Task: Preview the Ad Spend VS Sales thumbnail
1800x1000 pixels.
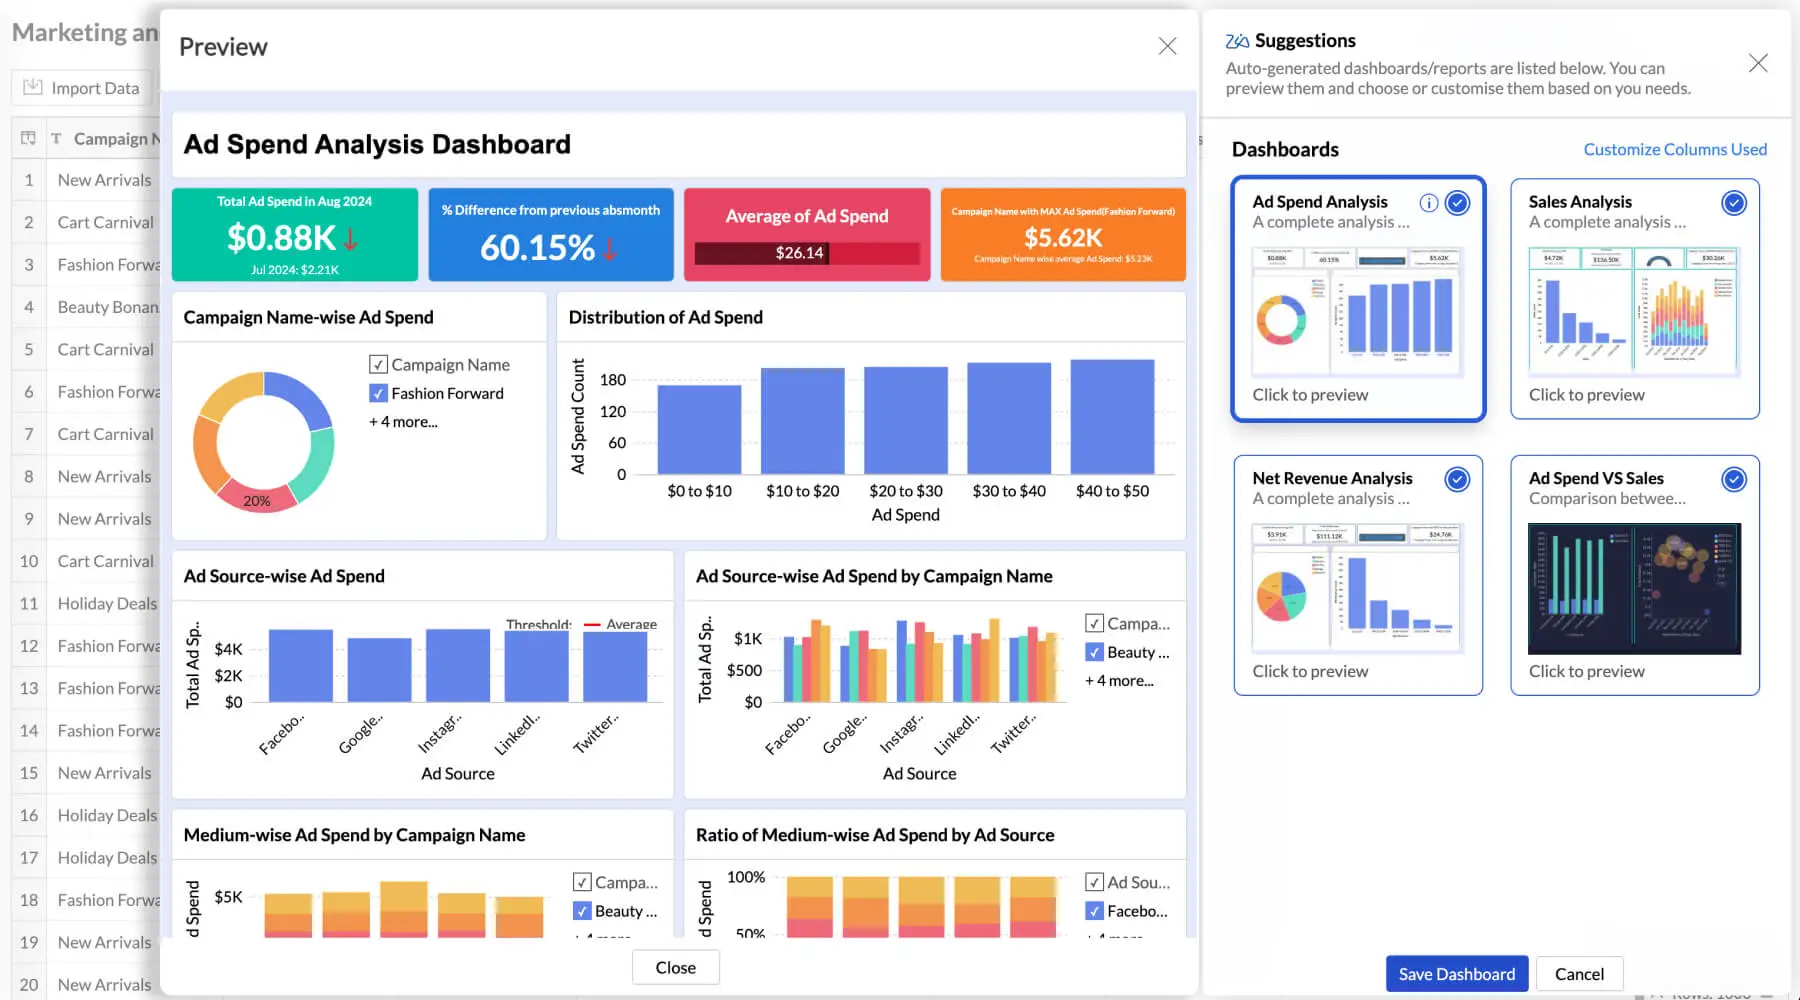Action: (1634, 588)
